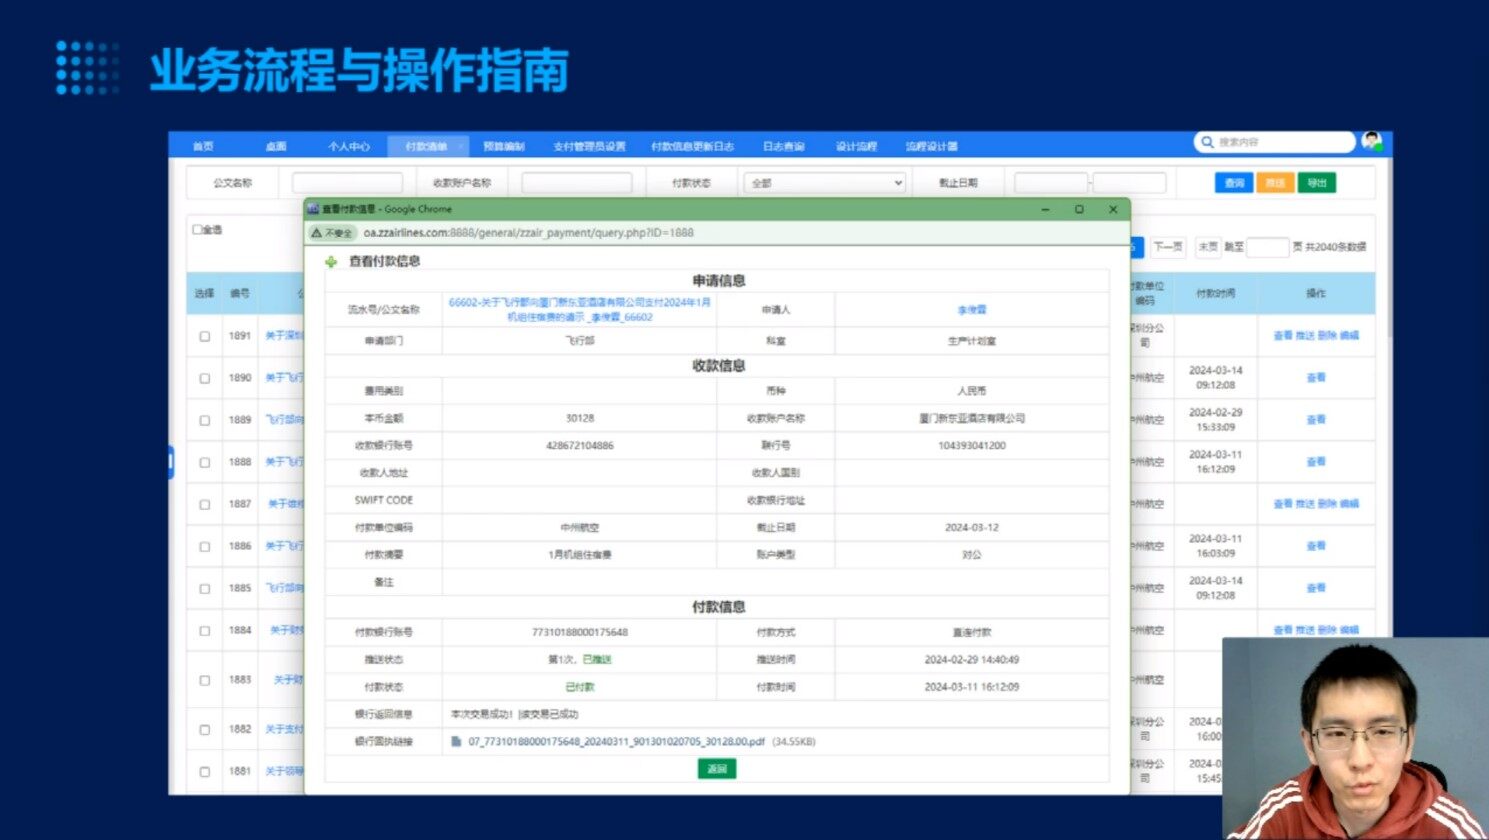Image resolution: width=1489 pixels, height=840 pixels.
Task: Check the checkbox for row 1891
Action: pos(205,337)
